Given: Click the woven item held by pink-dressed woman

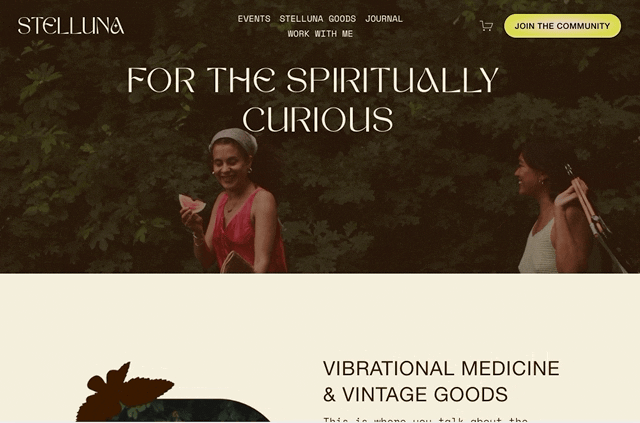Looking at the screenshot, I should tap(236, 263).
